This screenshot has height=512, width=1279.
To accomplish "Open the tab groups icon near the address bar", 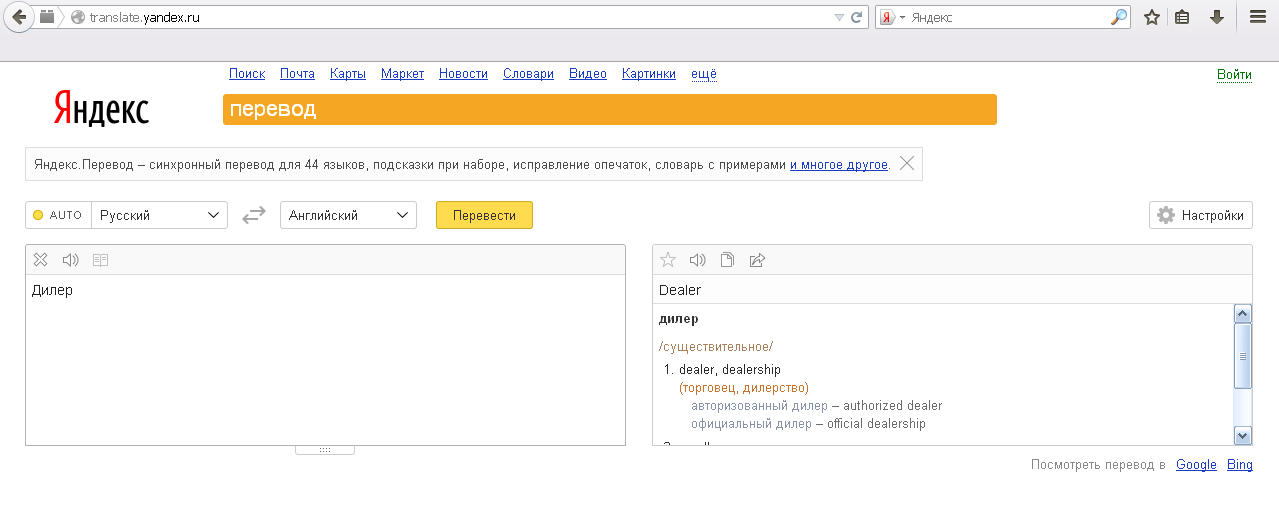I will [x=47, y=17].
